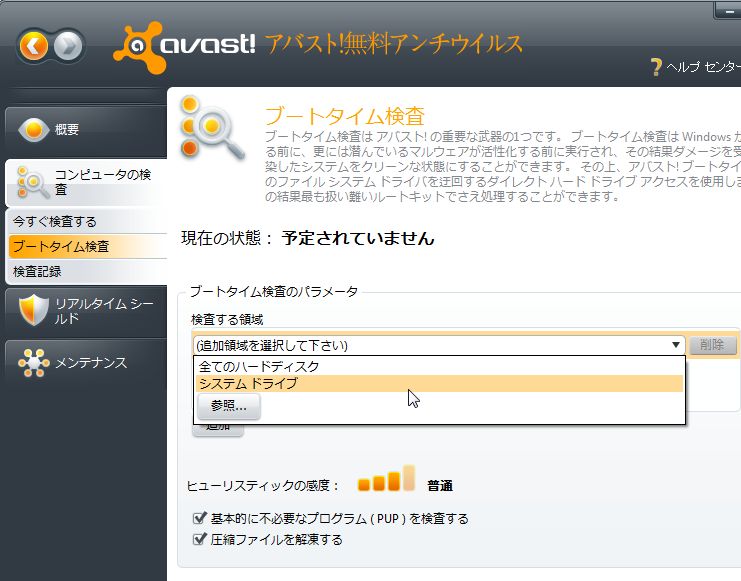Open the ヘルプ センター link

coord(703,67)
